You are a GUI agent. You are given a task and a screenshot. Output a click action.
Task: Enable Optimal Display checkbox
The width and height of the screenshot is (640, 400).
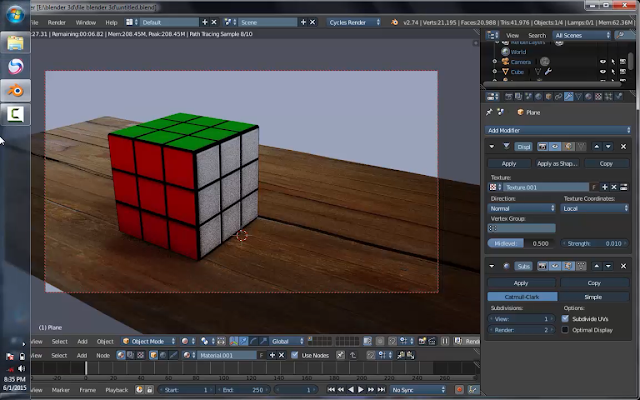point(565,330)
